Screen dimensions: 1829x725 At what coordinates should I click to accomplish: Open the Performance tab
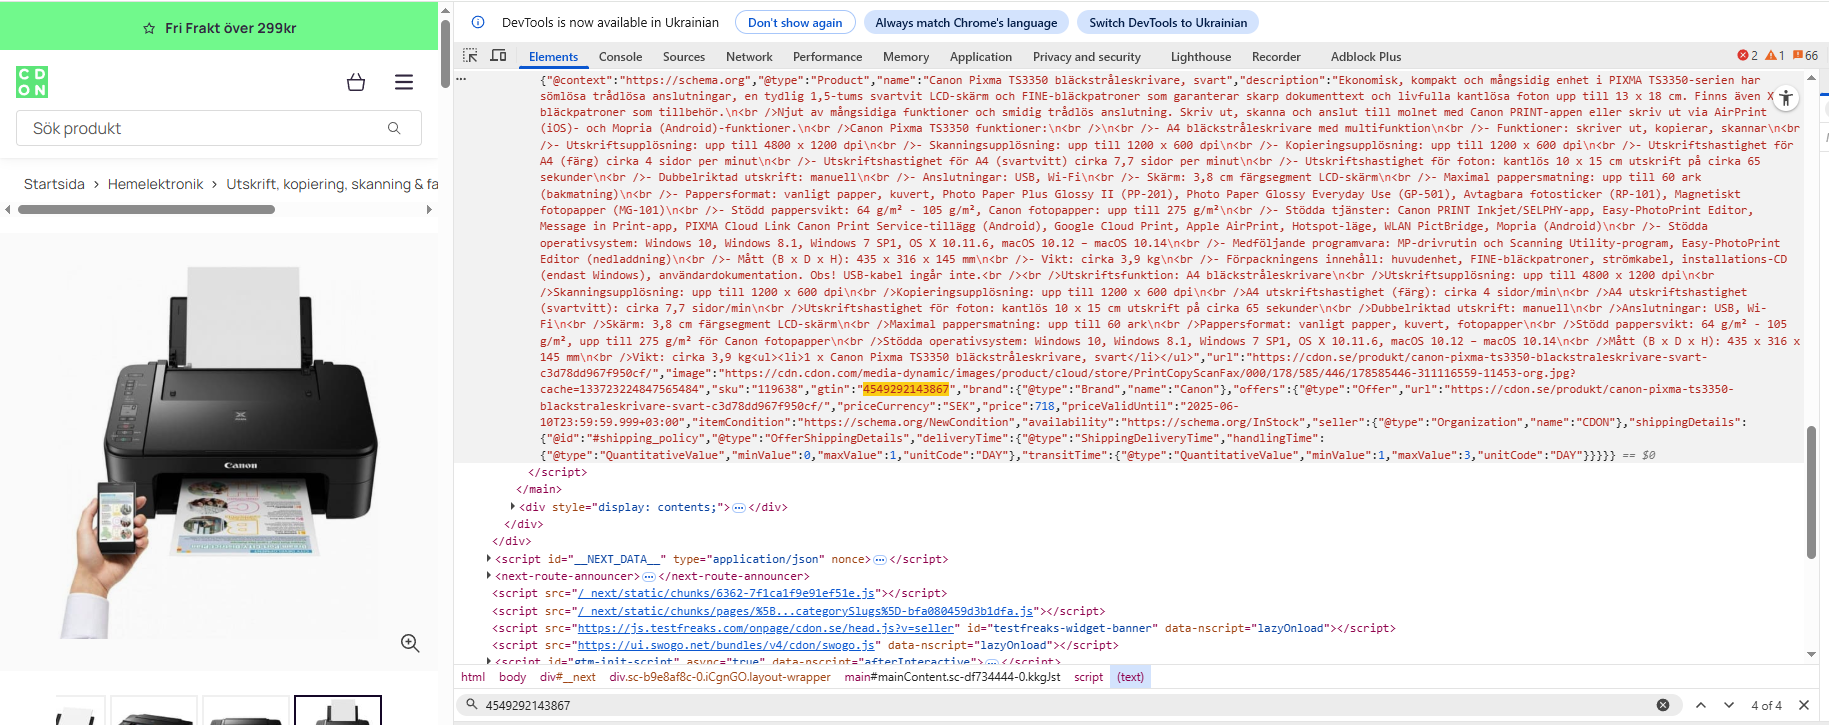click(827, 57)
